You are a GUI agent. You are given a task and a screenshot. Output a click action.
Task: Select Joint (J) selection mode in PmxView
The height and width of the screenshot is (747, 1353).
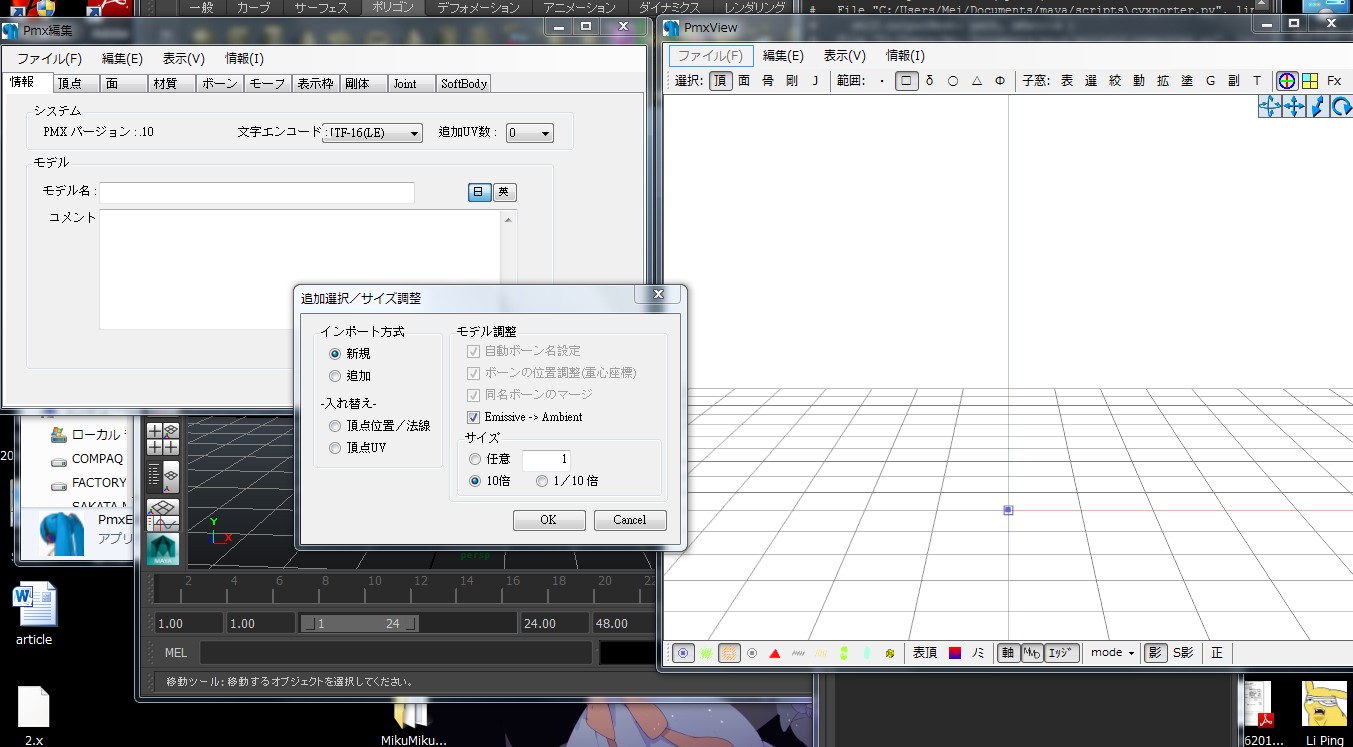(815, 81)
